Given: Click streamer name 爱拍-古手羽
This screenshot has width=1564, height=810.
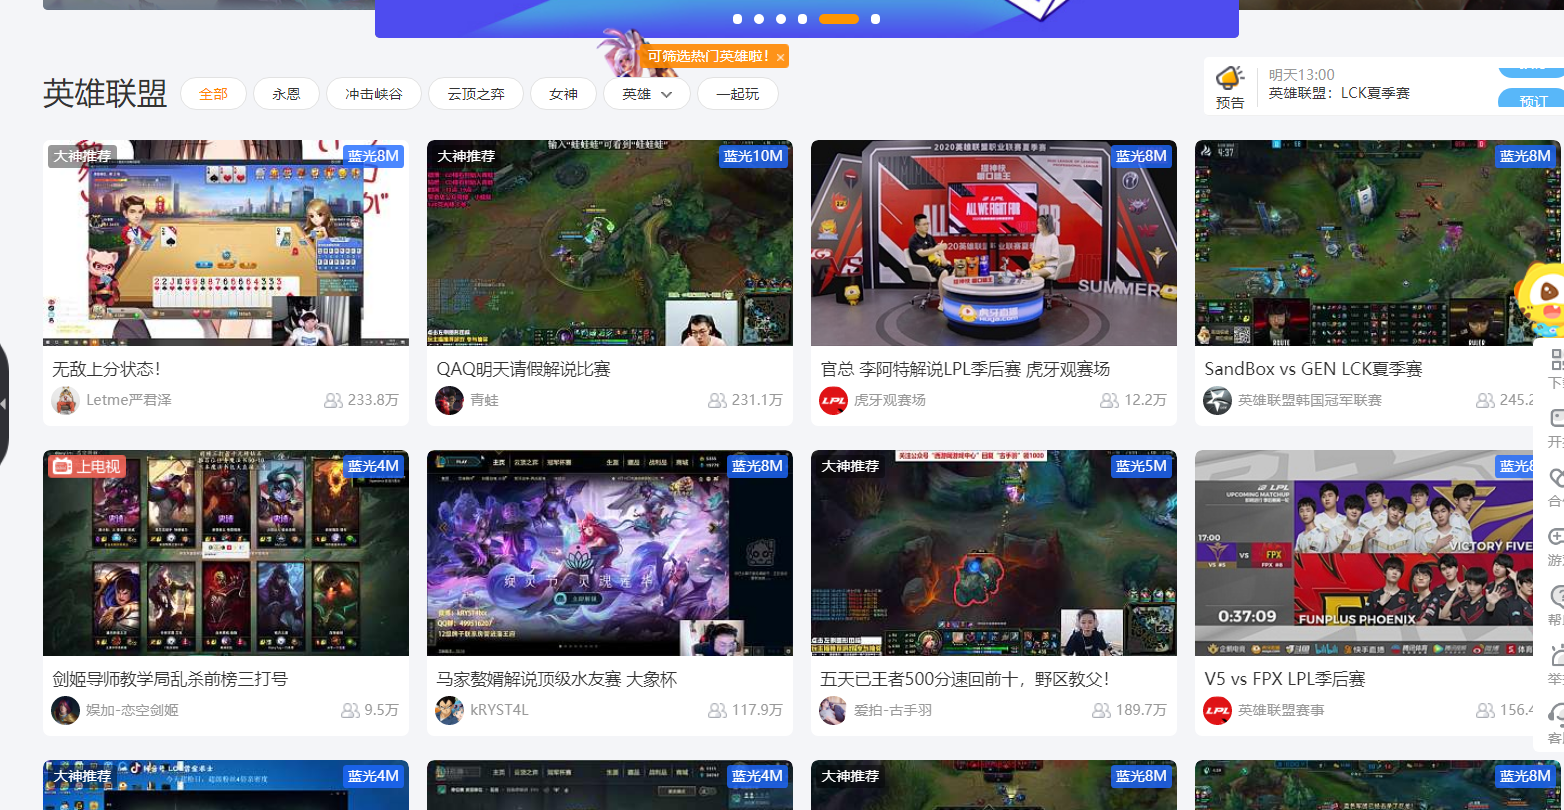Looking at the screenshot, I should (x=893, y=710).
